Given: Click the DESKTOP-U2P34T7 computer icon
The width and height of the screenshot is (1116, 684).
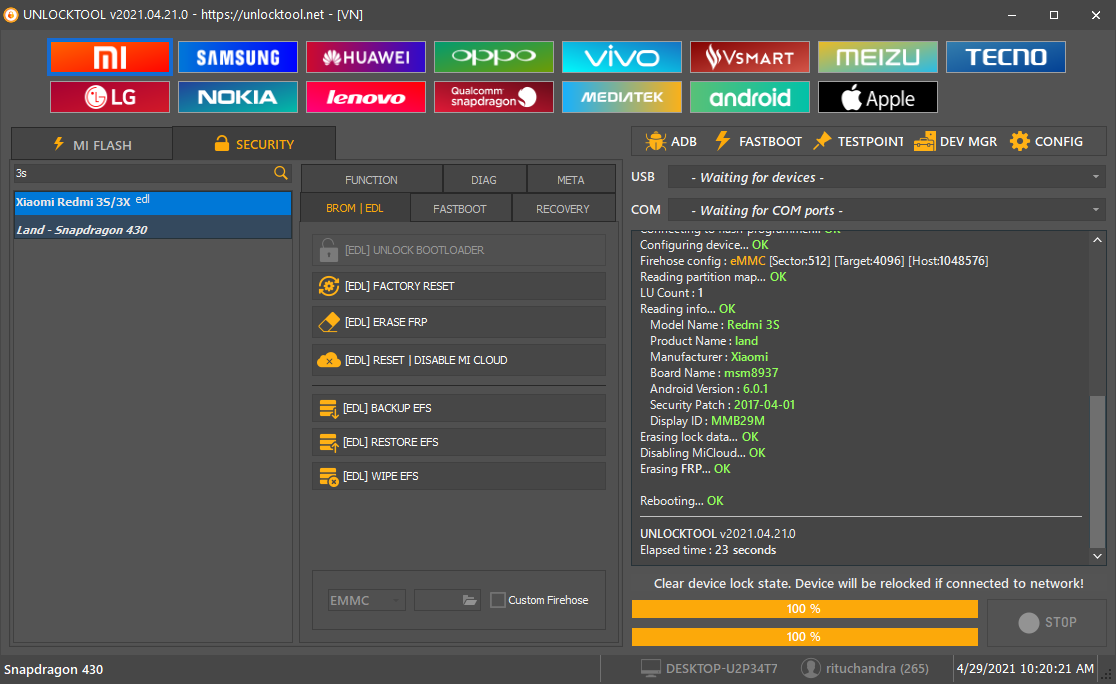Looking at the screenshot, I should coord(651,668).
